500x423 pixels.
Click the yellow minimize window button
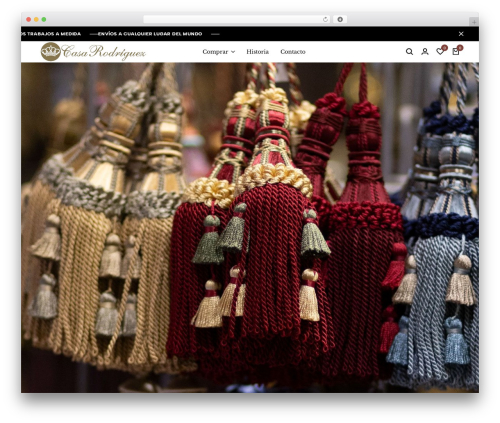(36, 19)
